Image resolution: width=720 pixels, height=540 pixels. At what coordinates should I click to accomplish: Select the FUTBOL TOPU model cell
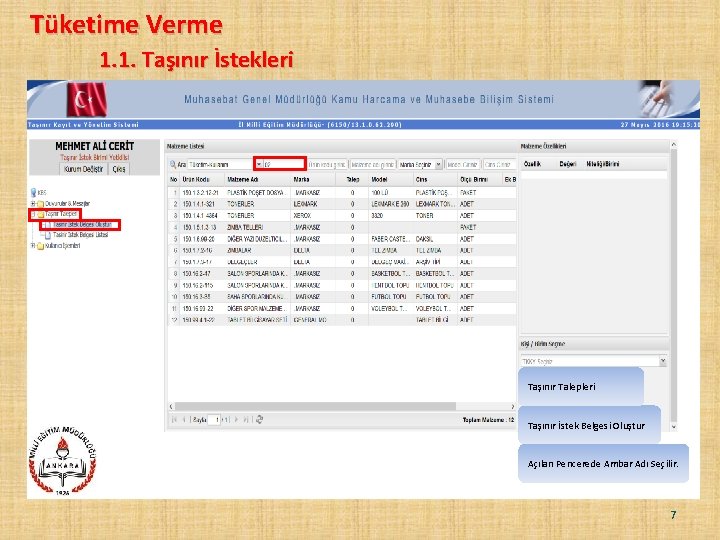(390, 297)
